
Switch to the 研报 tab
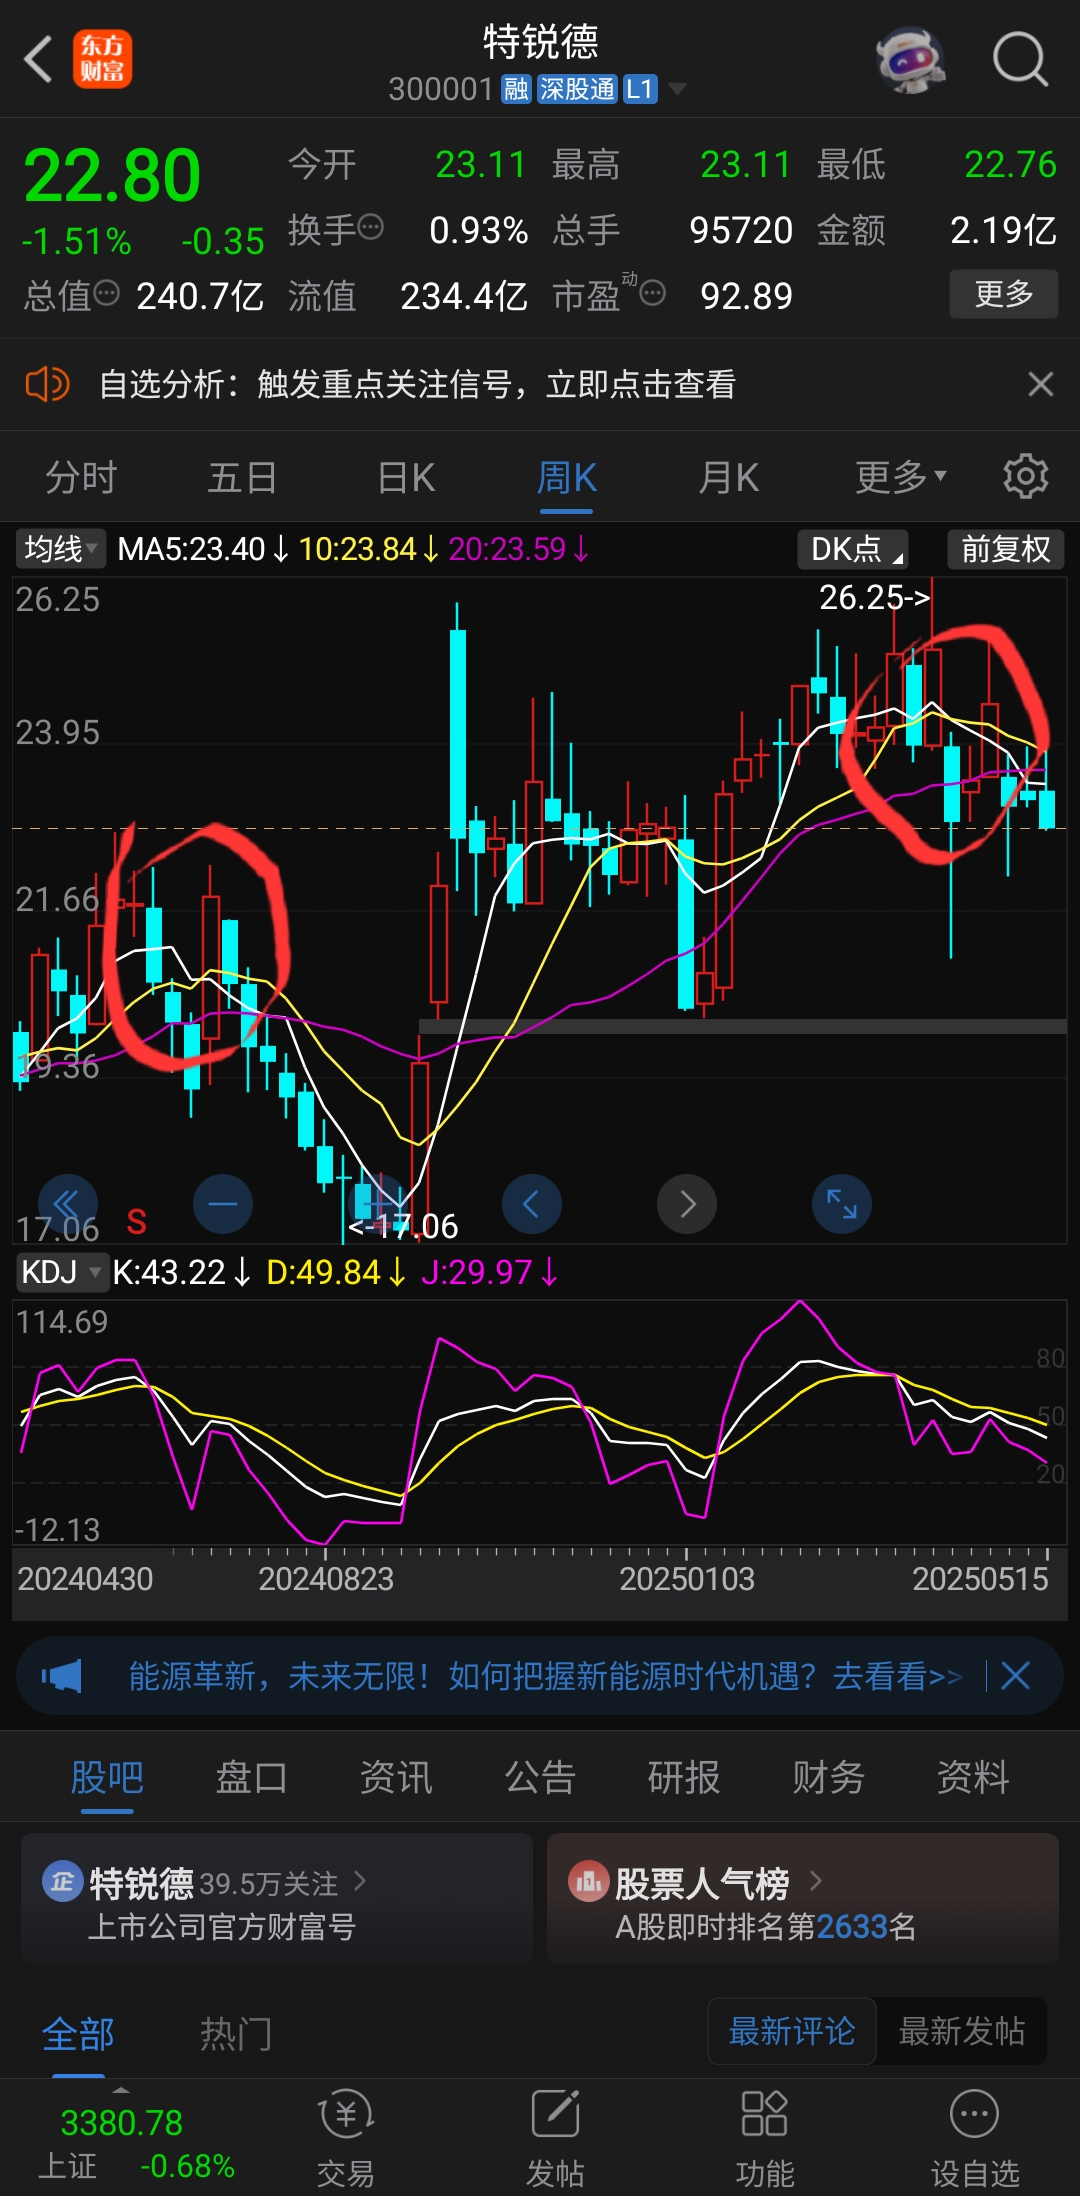click(x=684, y=1777)
